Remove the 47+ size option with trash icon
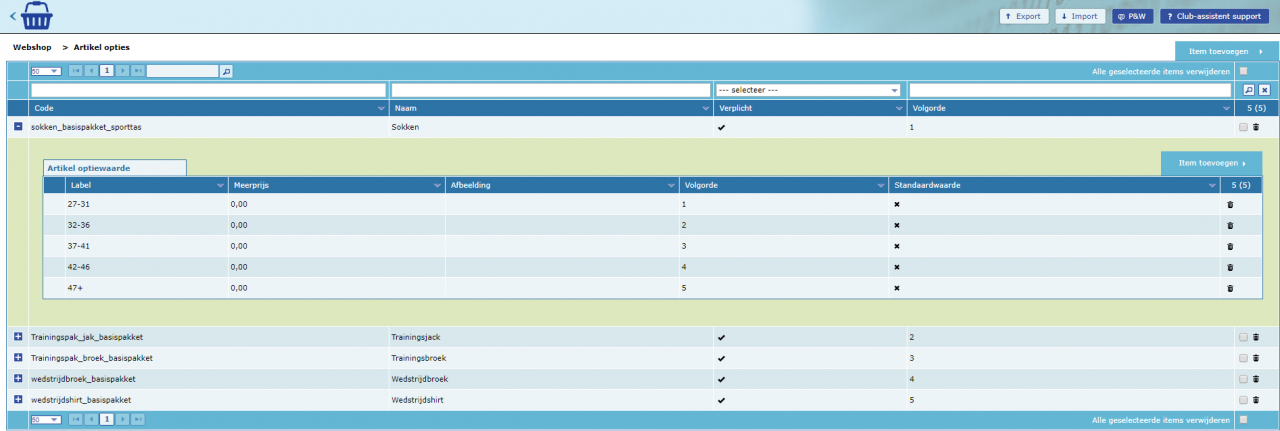This screenshot has height=431, width=1280. pyautogui.click(x=1230, y=288)
